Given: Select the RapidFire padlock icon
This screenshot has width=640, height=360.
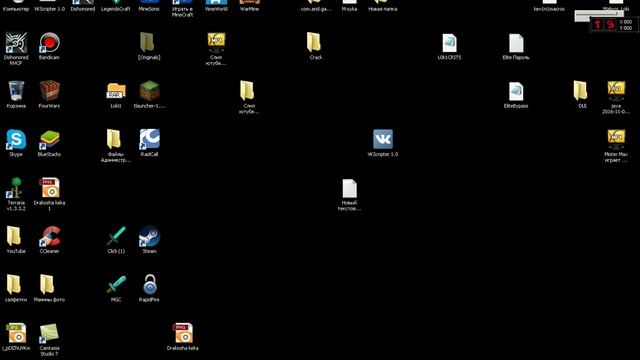Looking at the screenshot, I should (x=150, y=284).
